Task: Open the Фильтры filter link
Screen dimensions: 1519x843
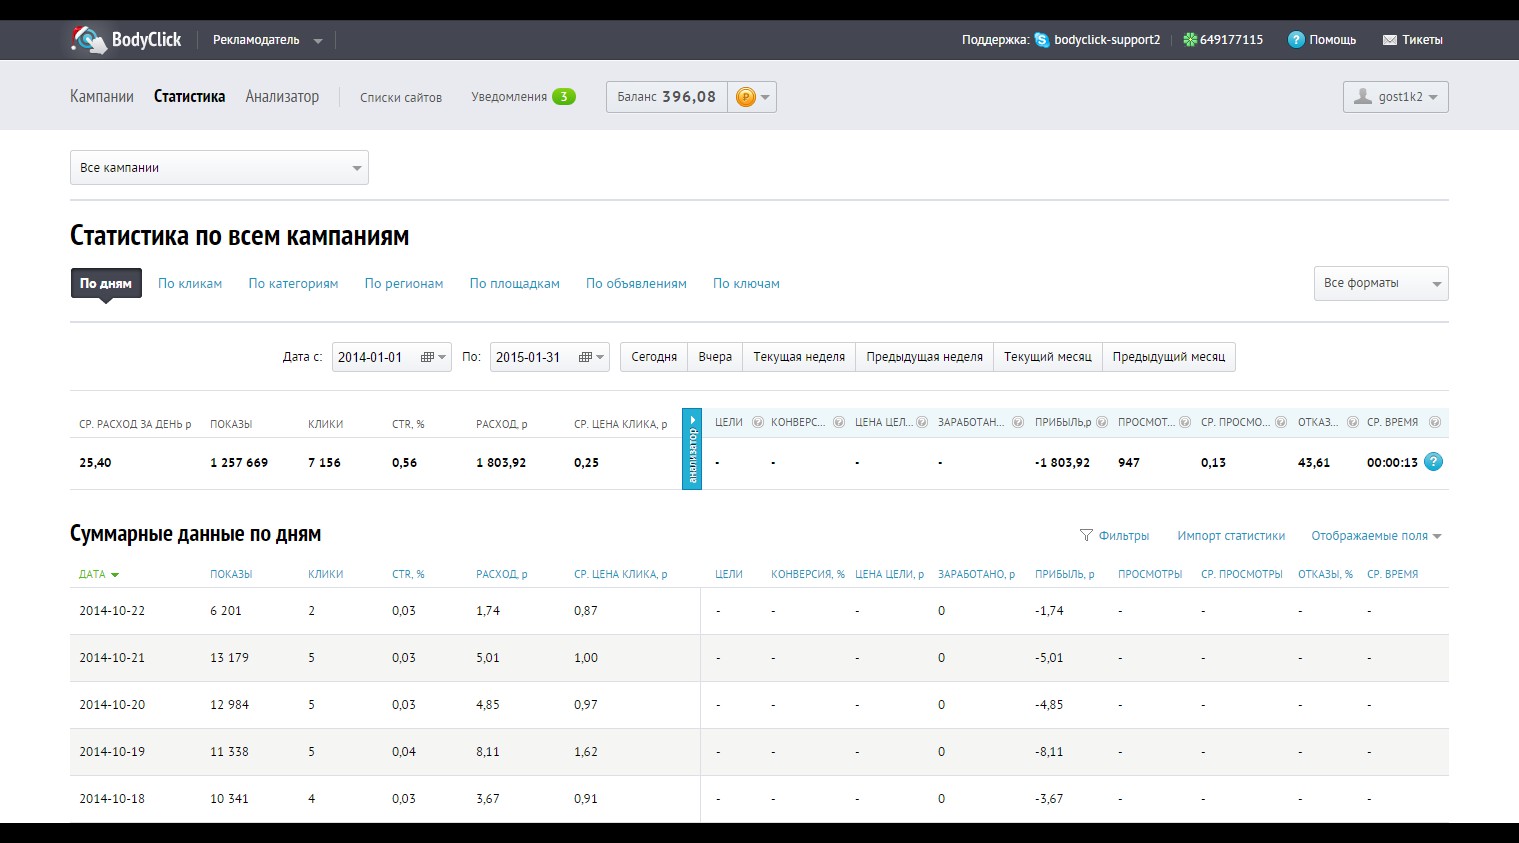Action: click(x=1114, y=536)
